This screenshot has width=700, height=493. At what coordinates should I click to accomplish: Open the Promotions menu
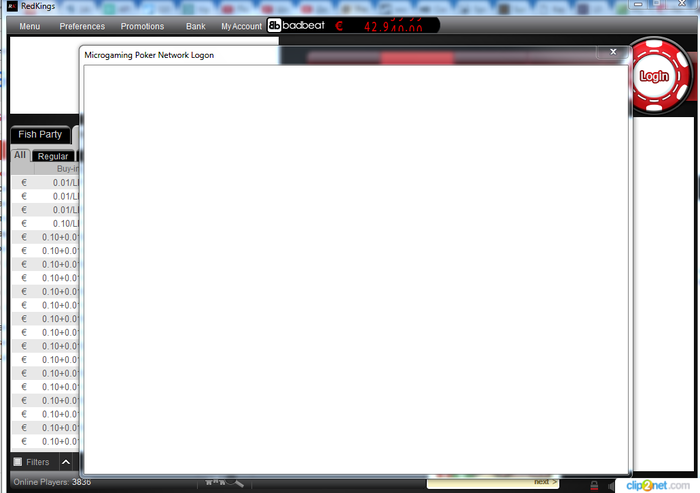[142, 26]
